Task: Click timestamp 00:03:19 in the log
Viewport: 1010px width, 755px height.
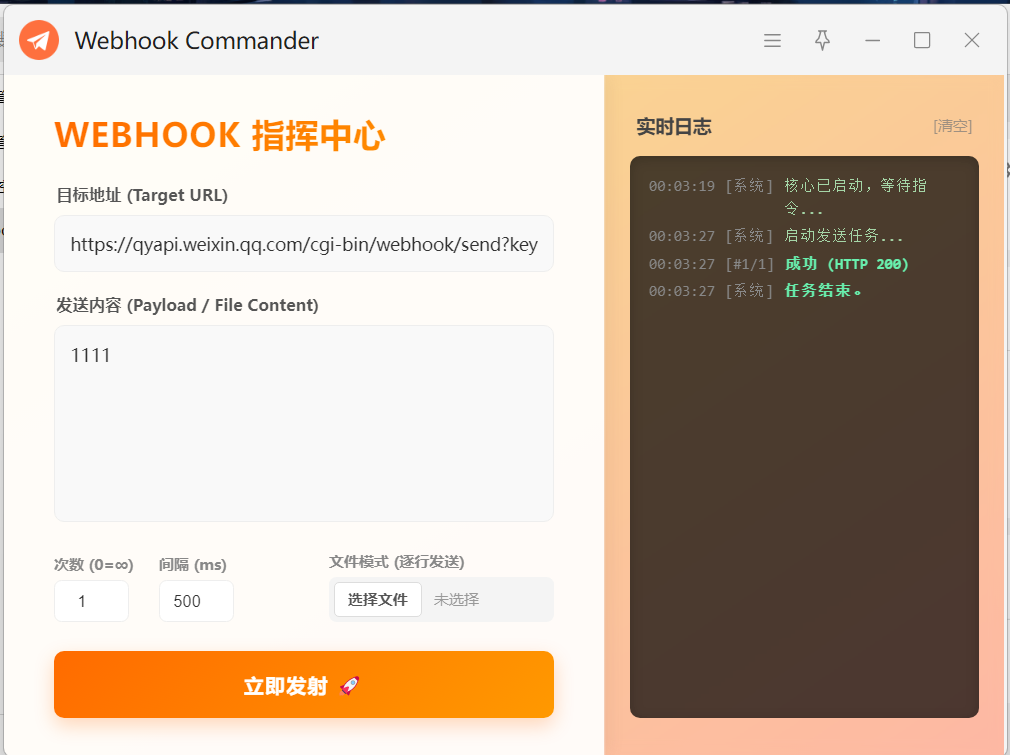Action: click(x=681, y=186)
